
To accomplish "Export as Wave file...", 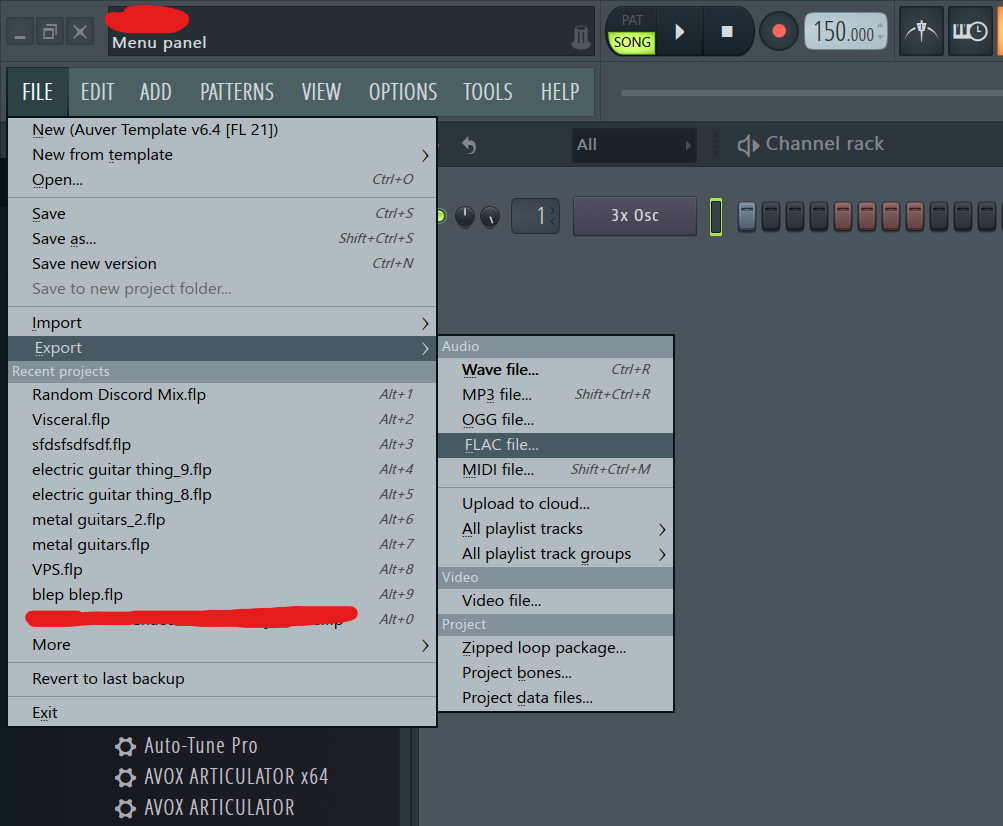I will [555, 370].
